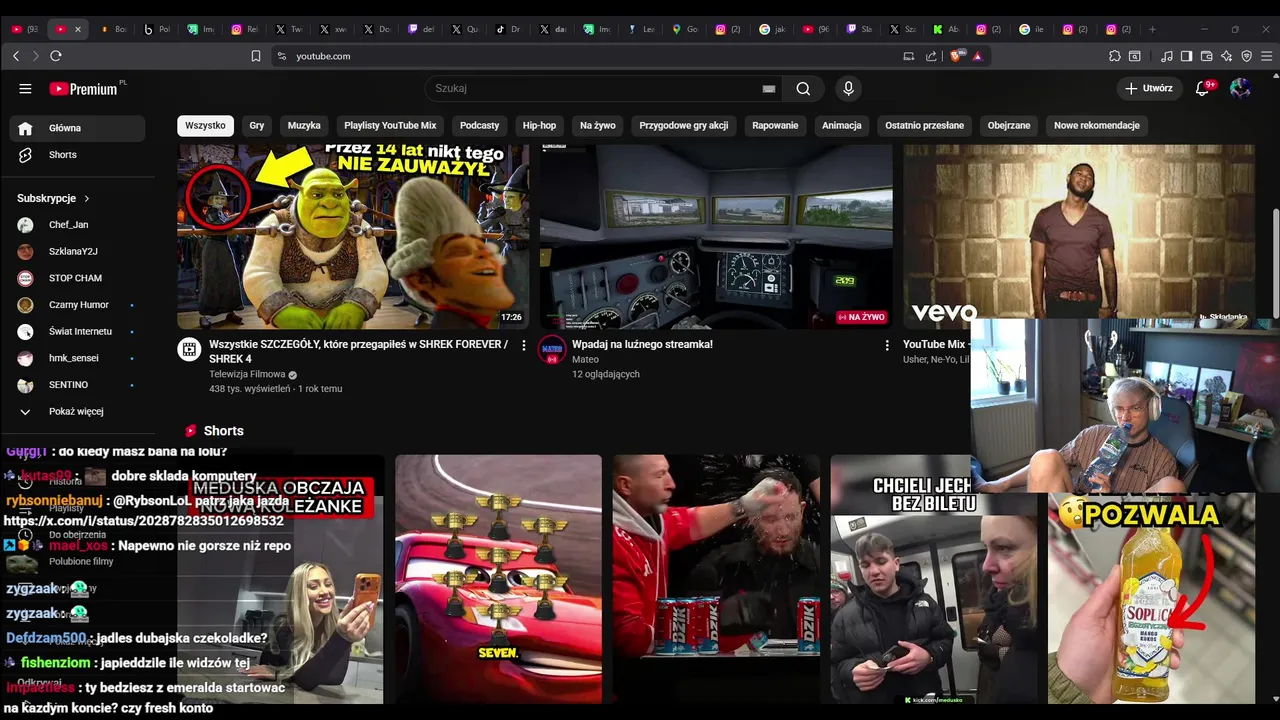
Task: Select the Wszystko filter chip
Action: click(205, 125)
